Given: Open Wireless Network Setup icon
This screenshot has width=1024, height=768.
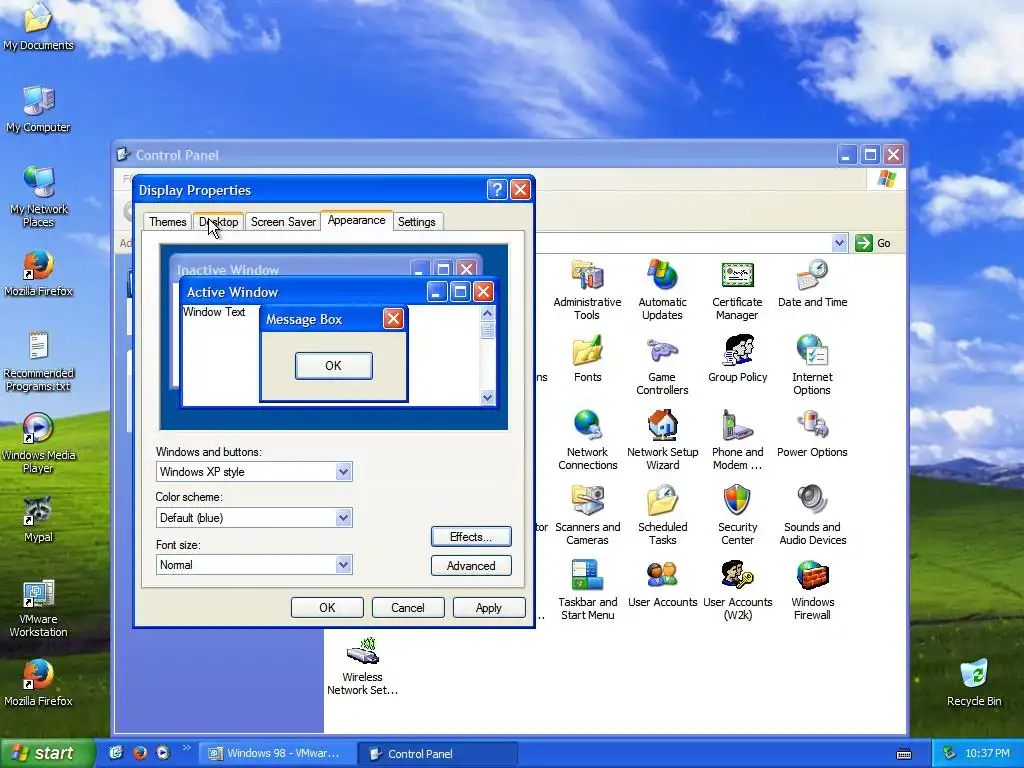Looking at the screenshot, I should [362, 665].
